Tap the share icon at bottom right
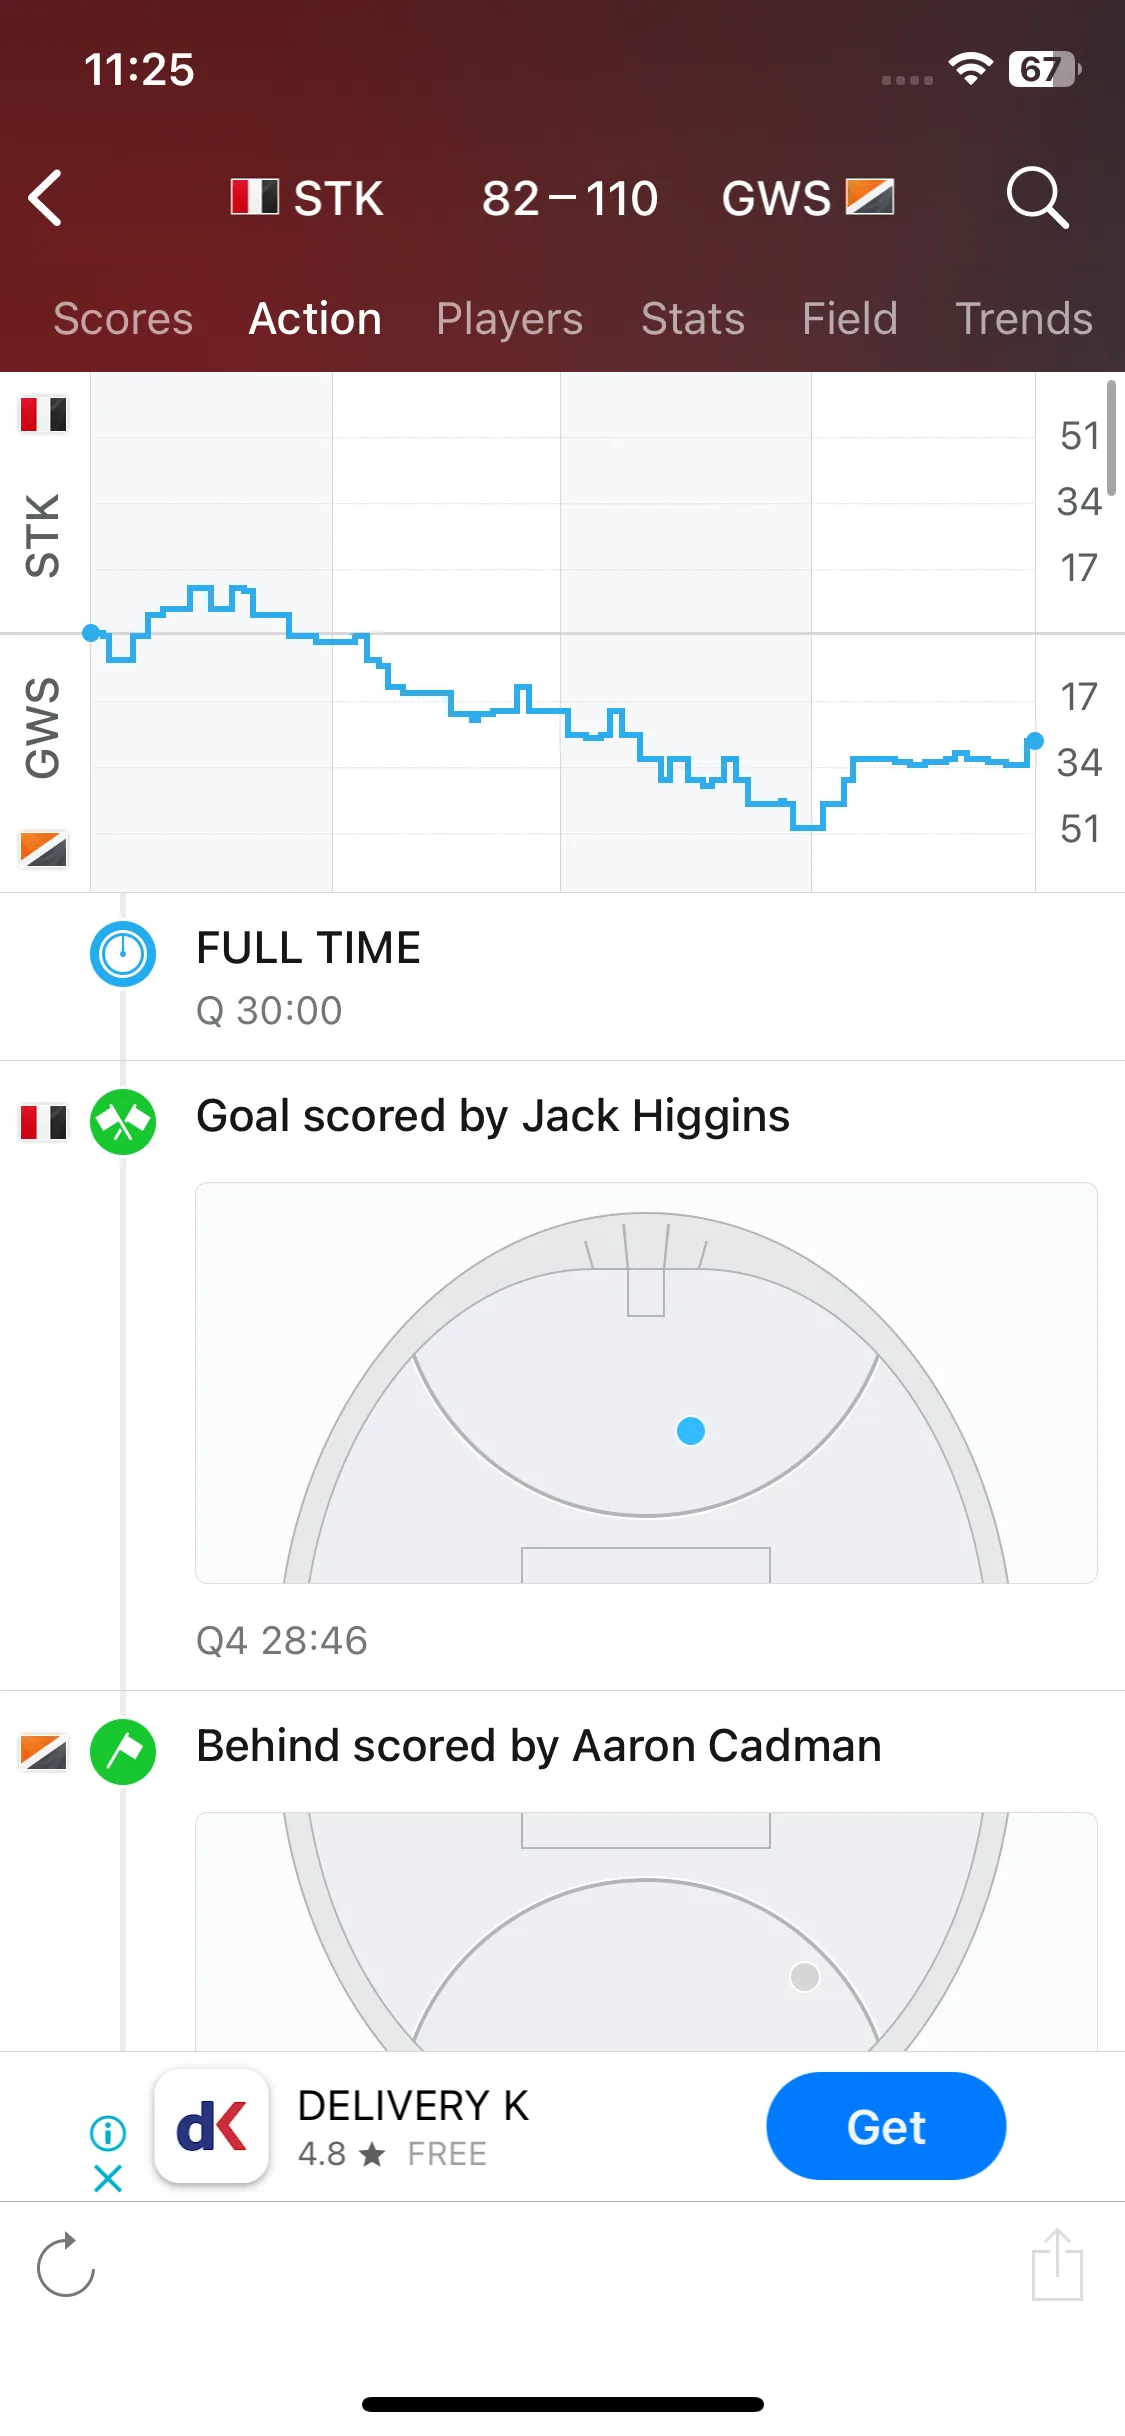The height and width of the screenshot is (2436, 1125). pyautogui.click(x=1057, y=2264)
